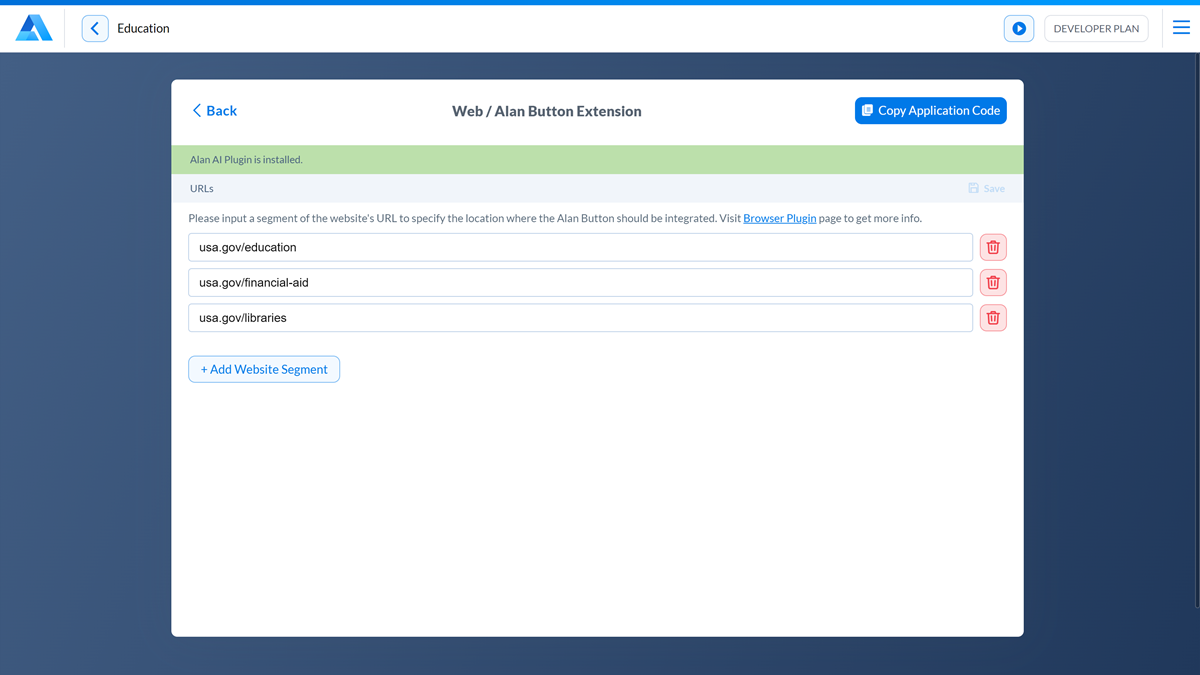Open the hamburger menu

(1181, 28)
